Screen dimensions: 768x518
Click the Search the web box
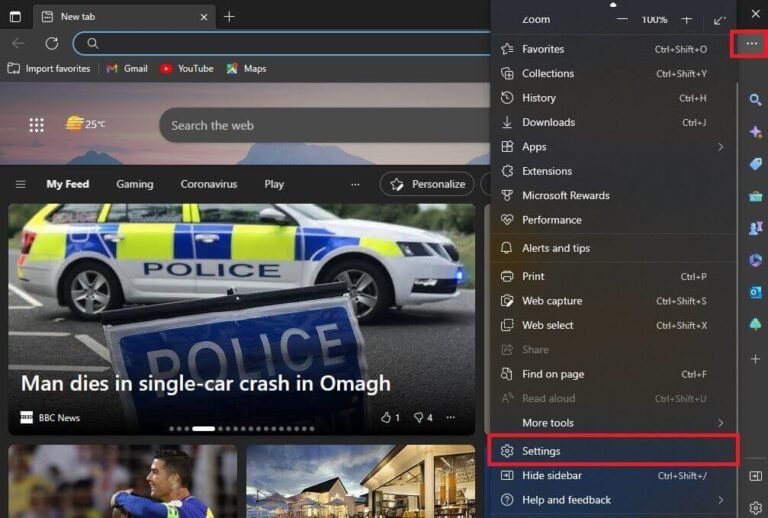(325, 125)
